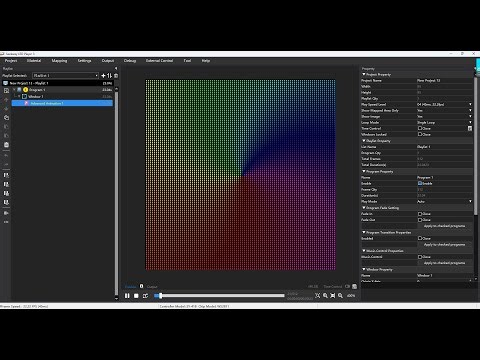Delete playlist using the trash icon
This screenshot has width=480, height=360.
(x=116, y=76)
